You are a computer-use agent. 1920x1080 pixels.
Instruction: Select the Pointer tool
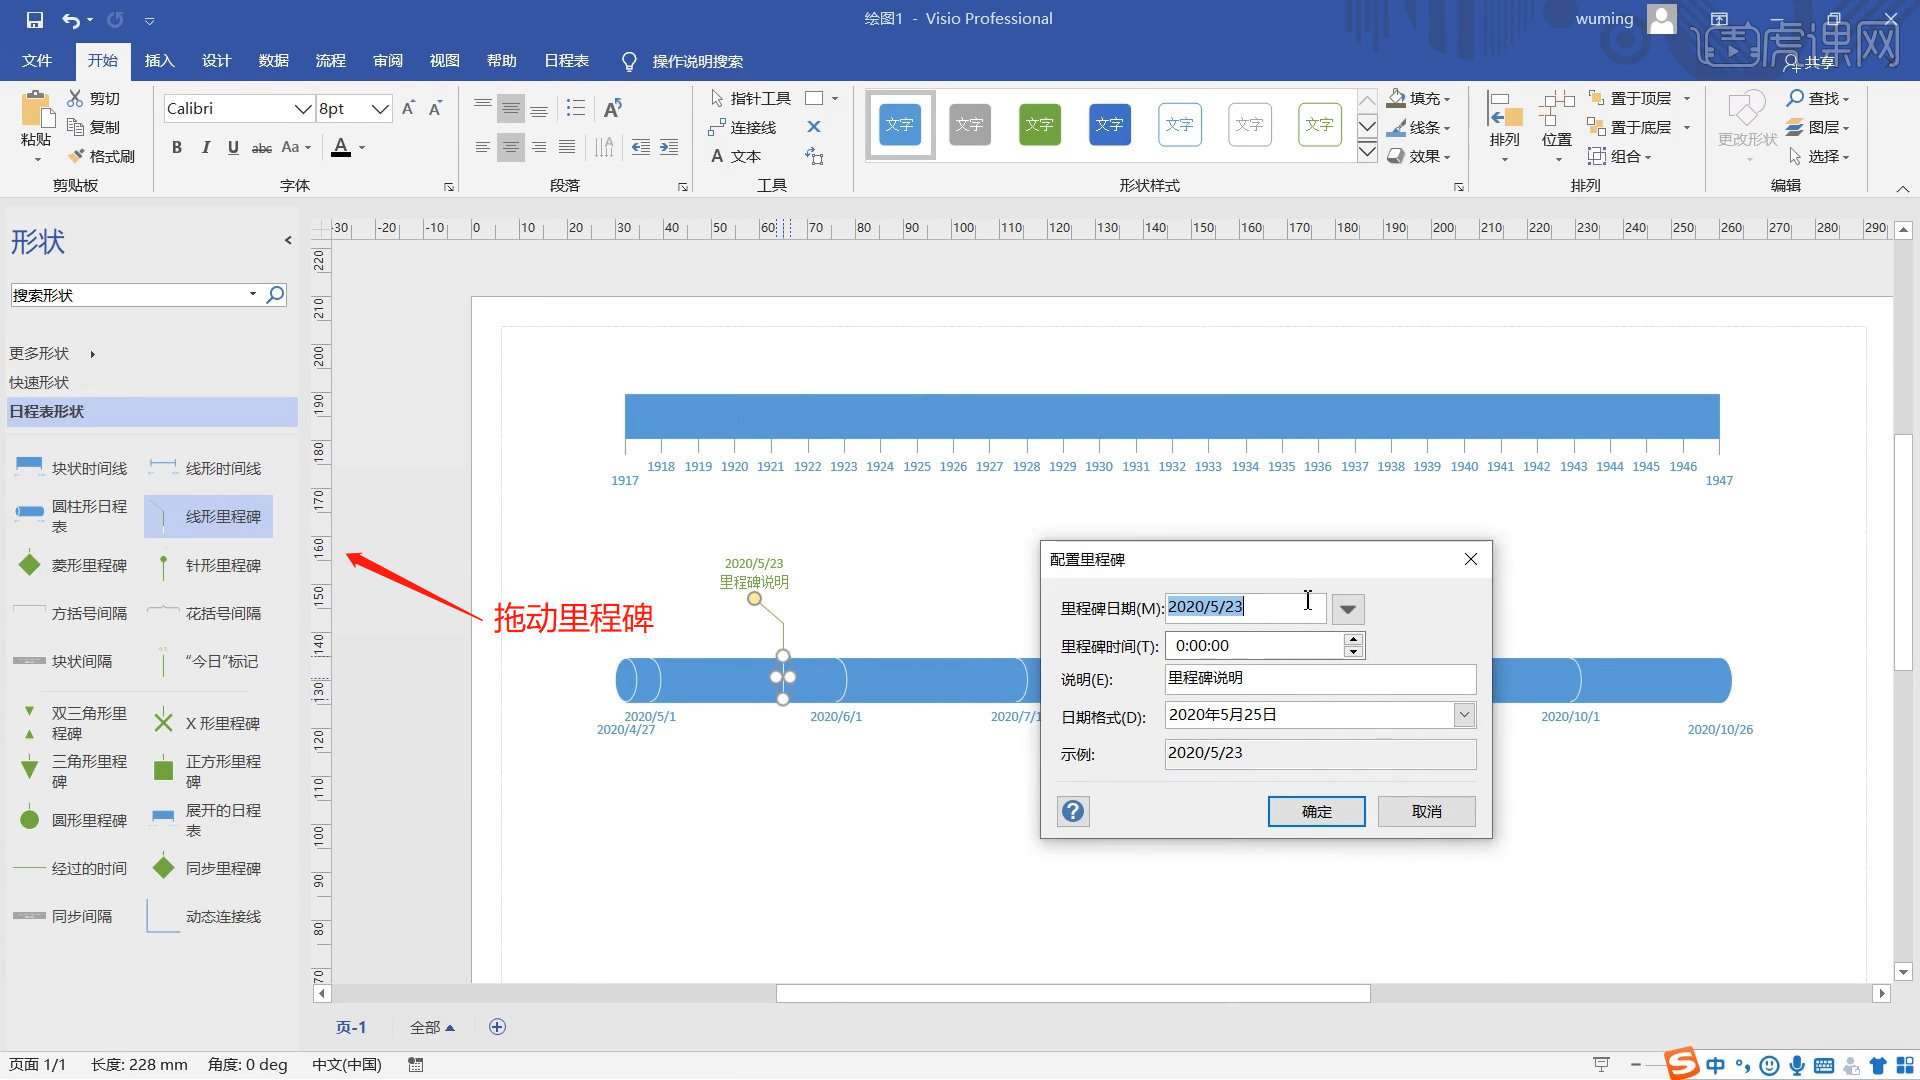point(750,98)
